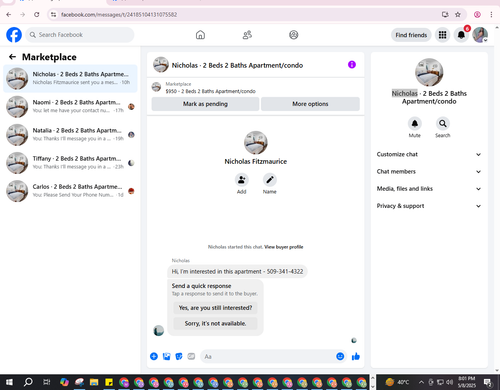Click the chat header title 'Nicholas · 2 Beds 2 Baths Apartment/condo'
This screenshot has height=390, width=500.
tap(237, 65)
